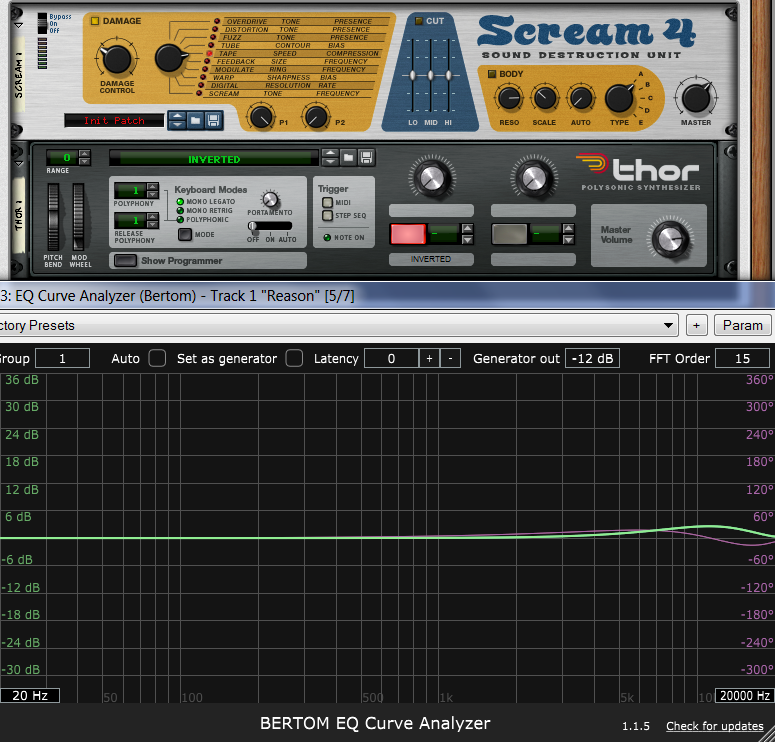Toggle the DAMAGE section enable button
This screenshot has height=742, width=775.
tap(94, 21)
